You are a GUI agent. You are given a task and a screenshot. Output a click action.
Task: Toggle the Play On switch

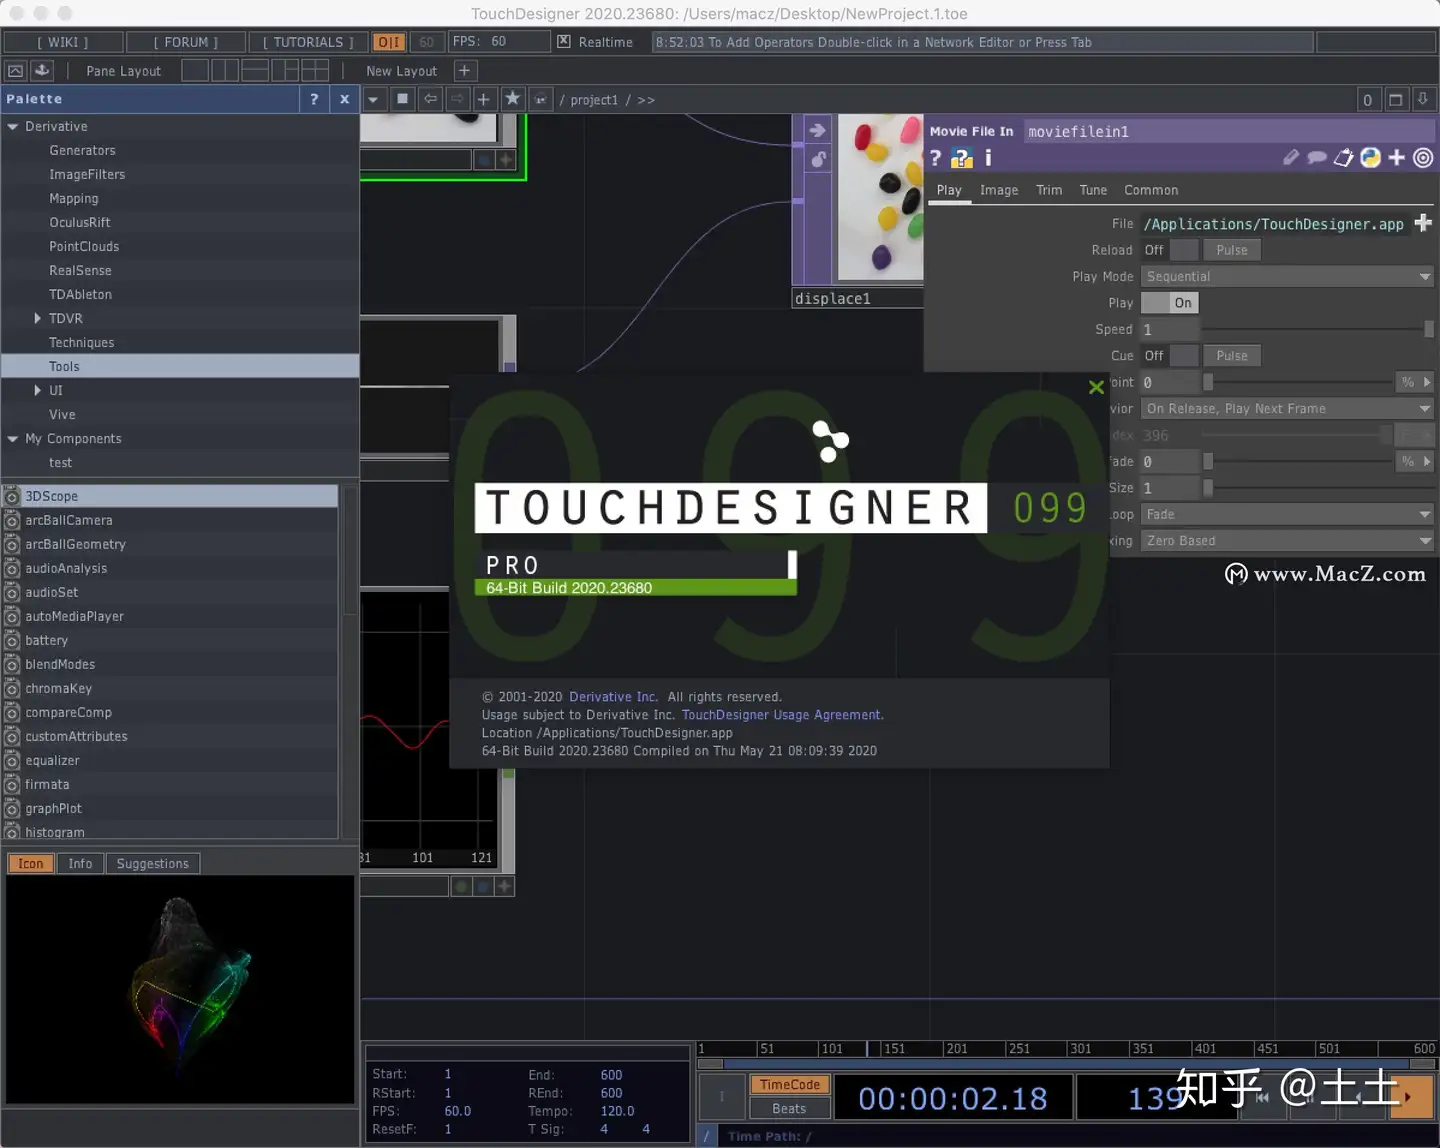tap(1169, 303)
